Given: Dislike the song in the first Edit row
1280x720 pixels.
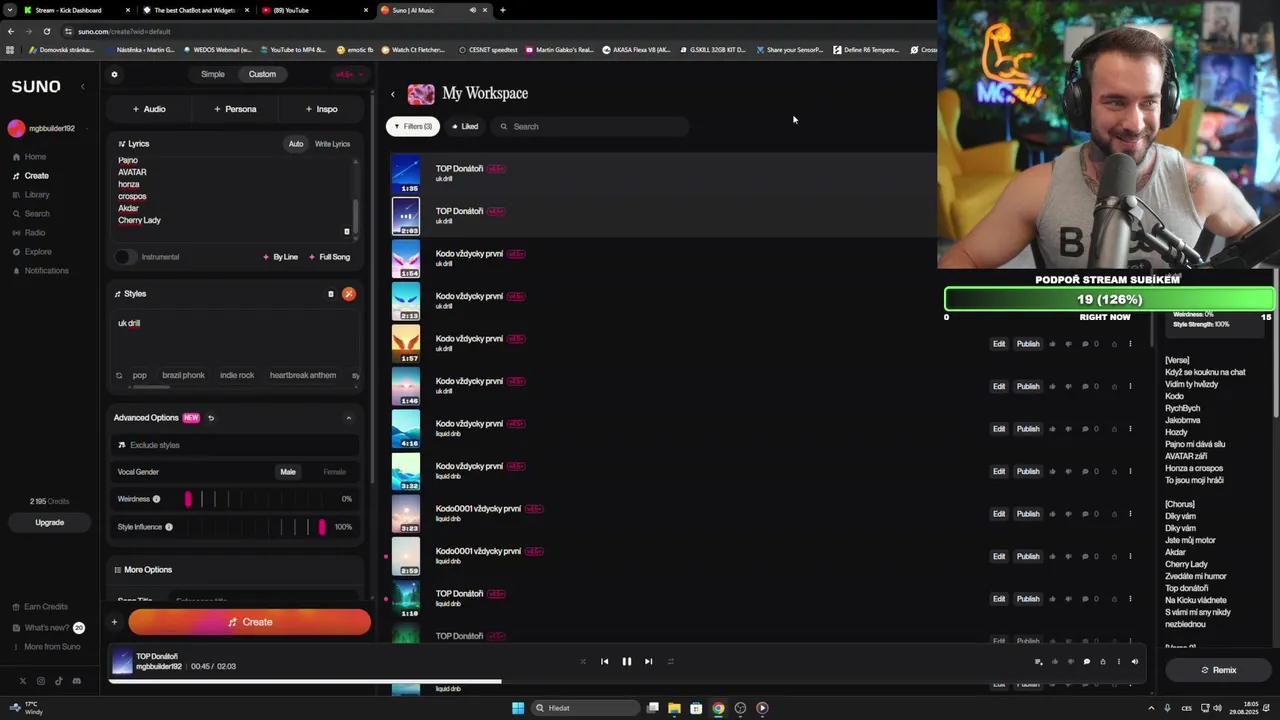Looking at the screenshot, I should click(1068, 344).
